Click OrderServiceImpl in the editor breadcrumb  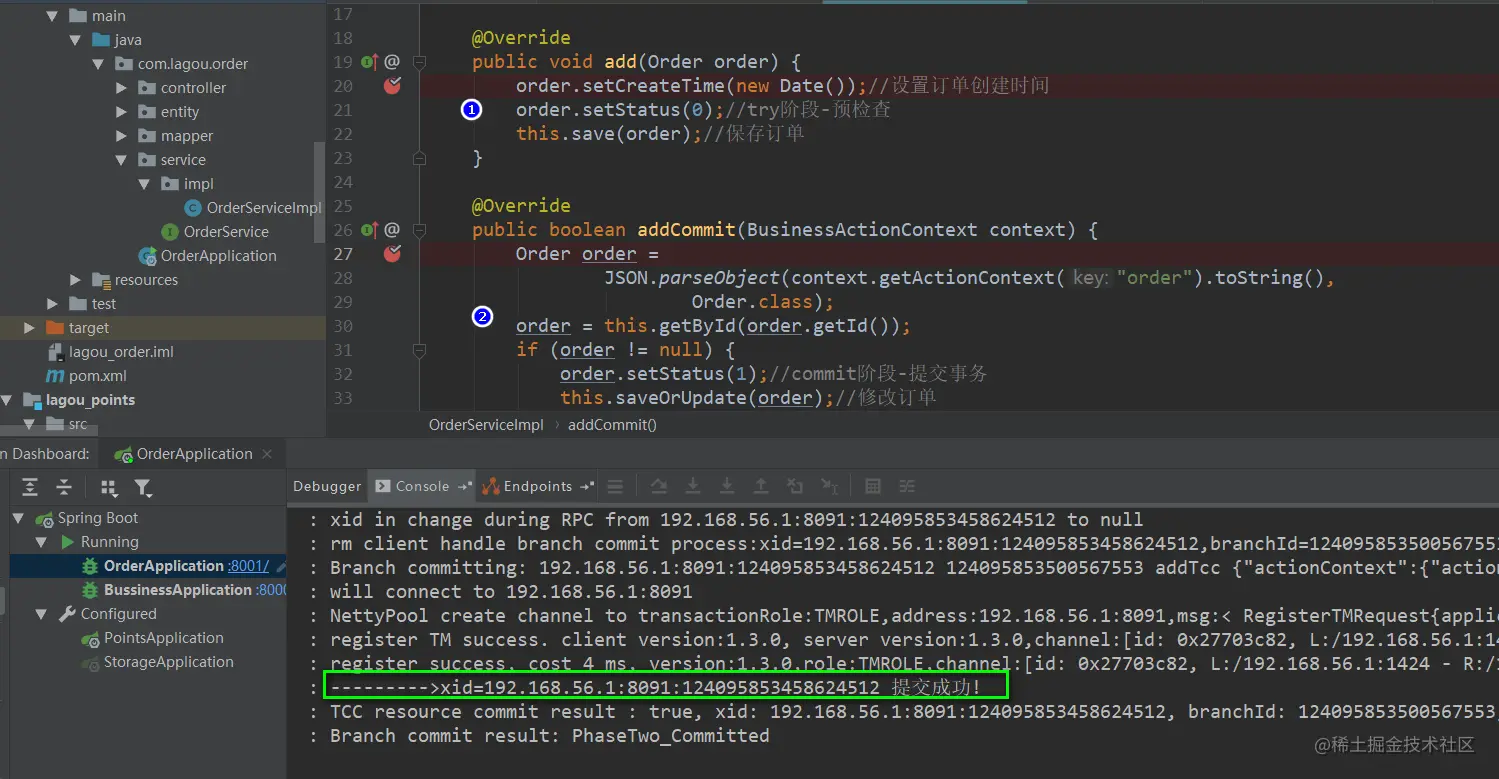pos(486,424)
